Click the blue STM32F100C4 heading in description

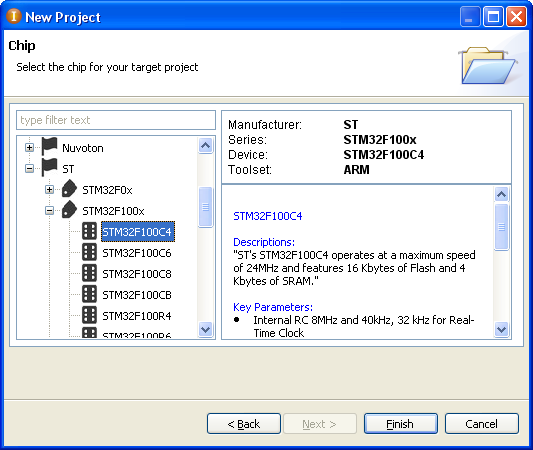268,216
